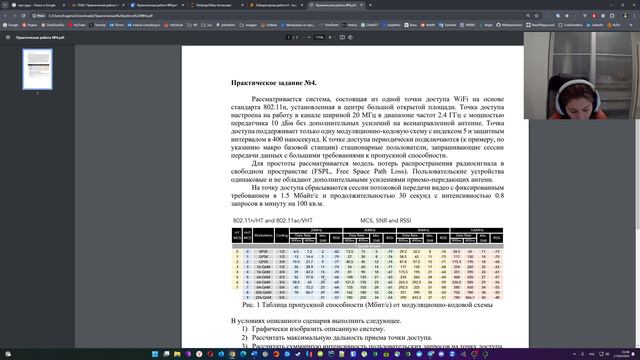Click the webcam video overlay
This screenshot has height=360, width=640.
tap(582, 76)
